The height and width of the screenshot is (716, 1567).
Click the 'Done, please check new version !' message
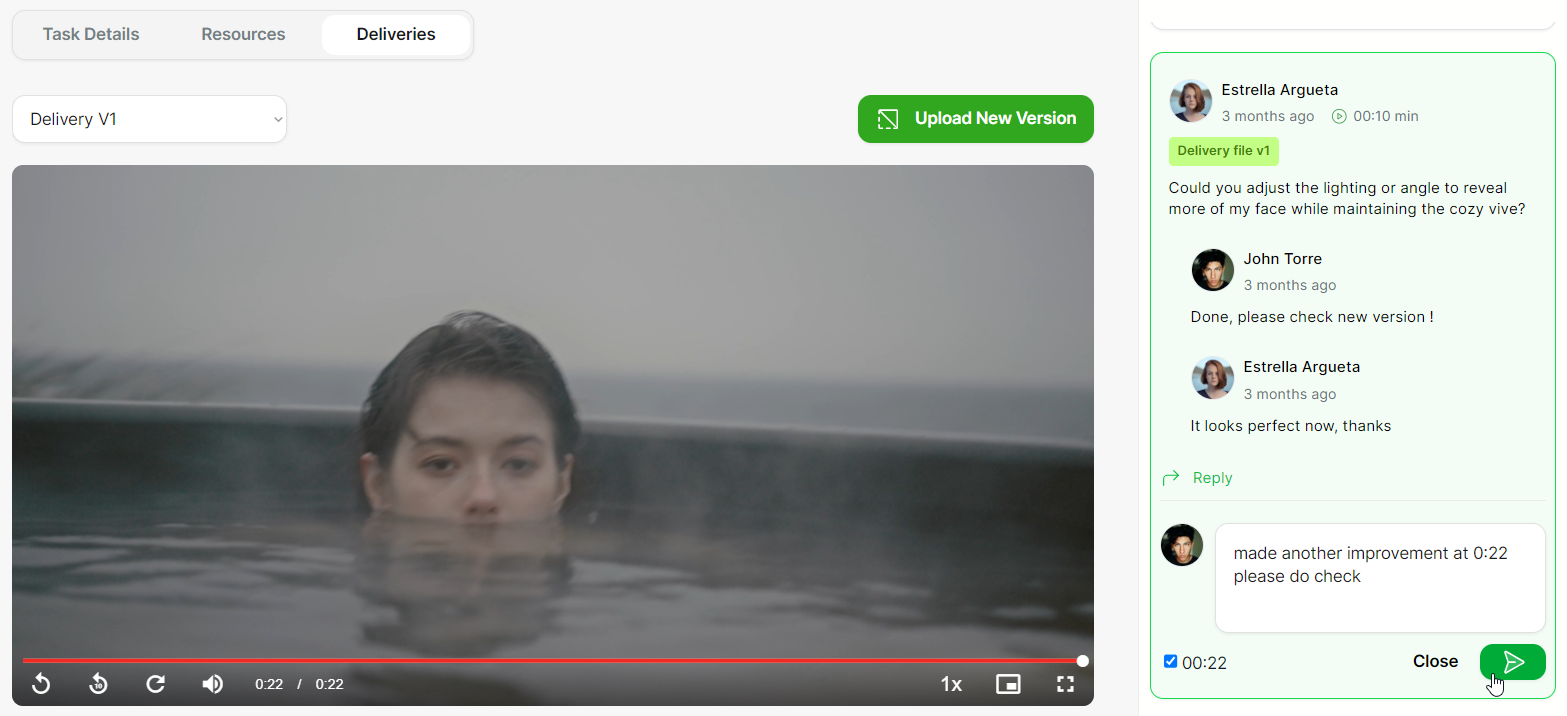point(1312,317)
